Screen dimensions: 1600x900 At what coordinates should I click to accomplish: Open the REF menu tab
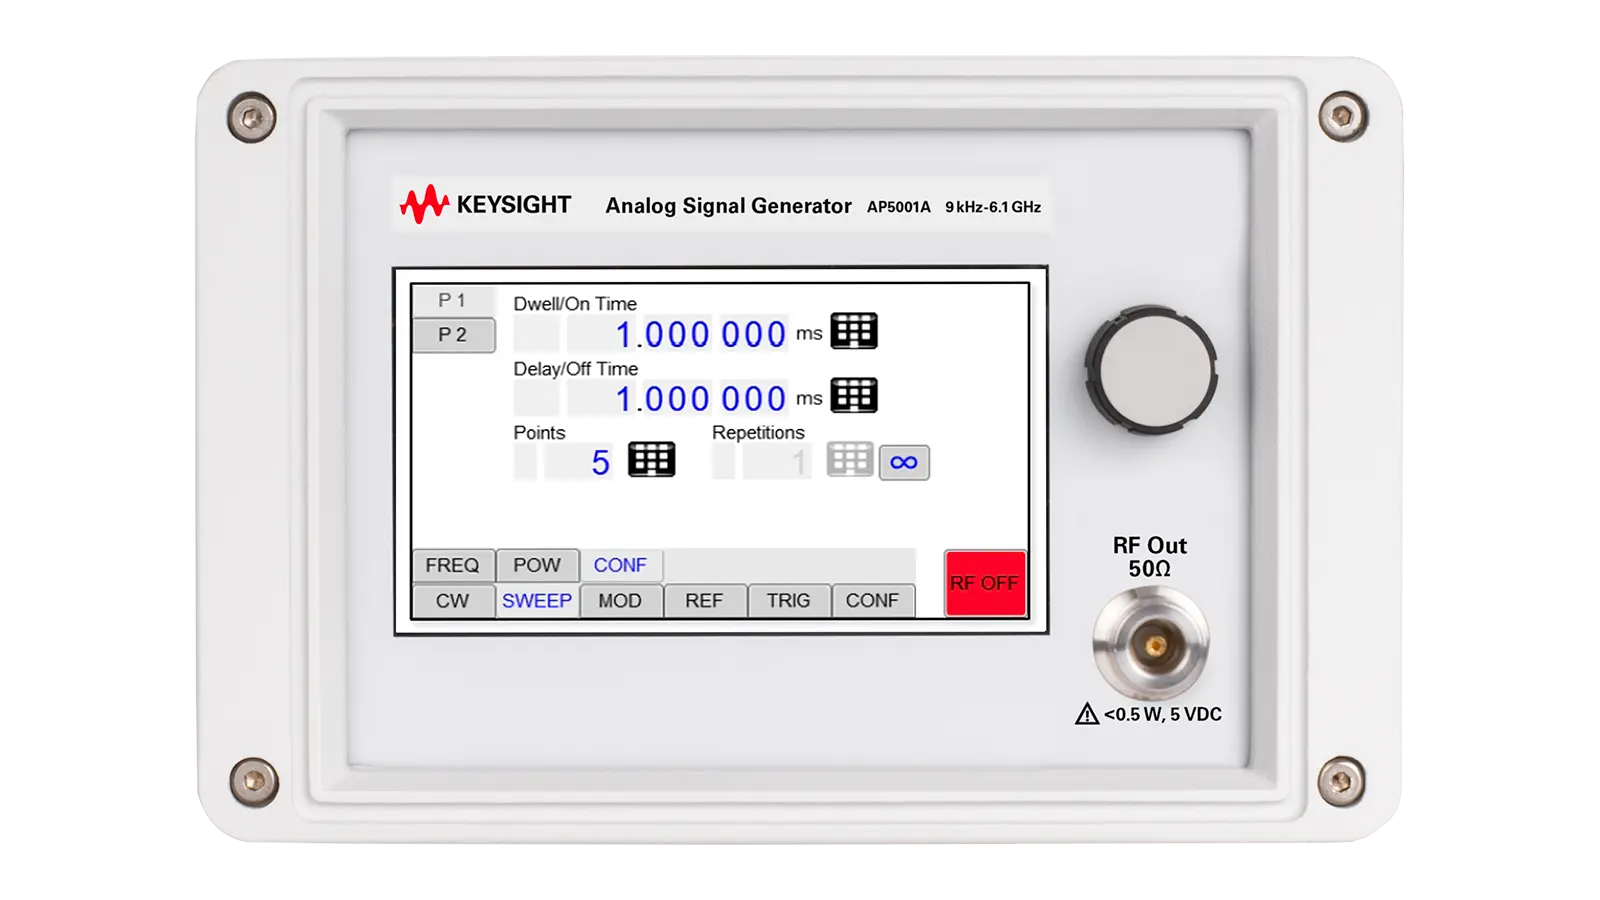(x=704, y=601)
